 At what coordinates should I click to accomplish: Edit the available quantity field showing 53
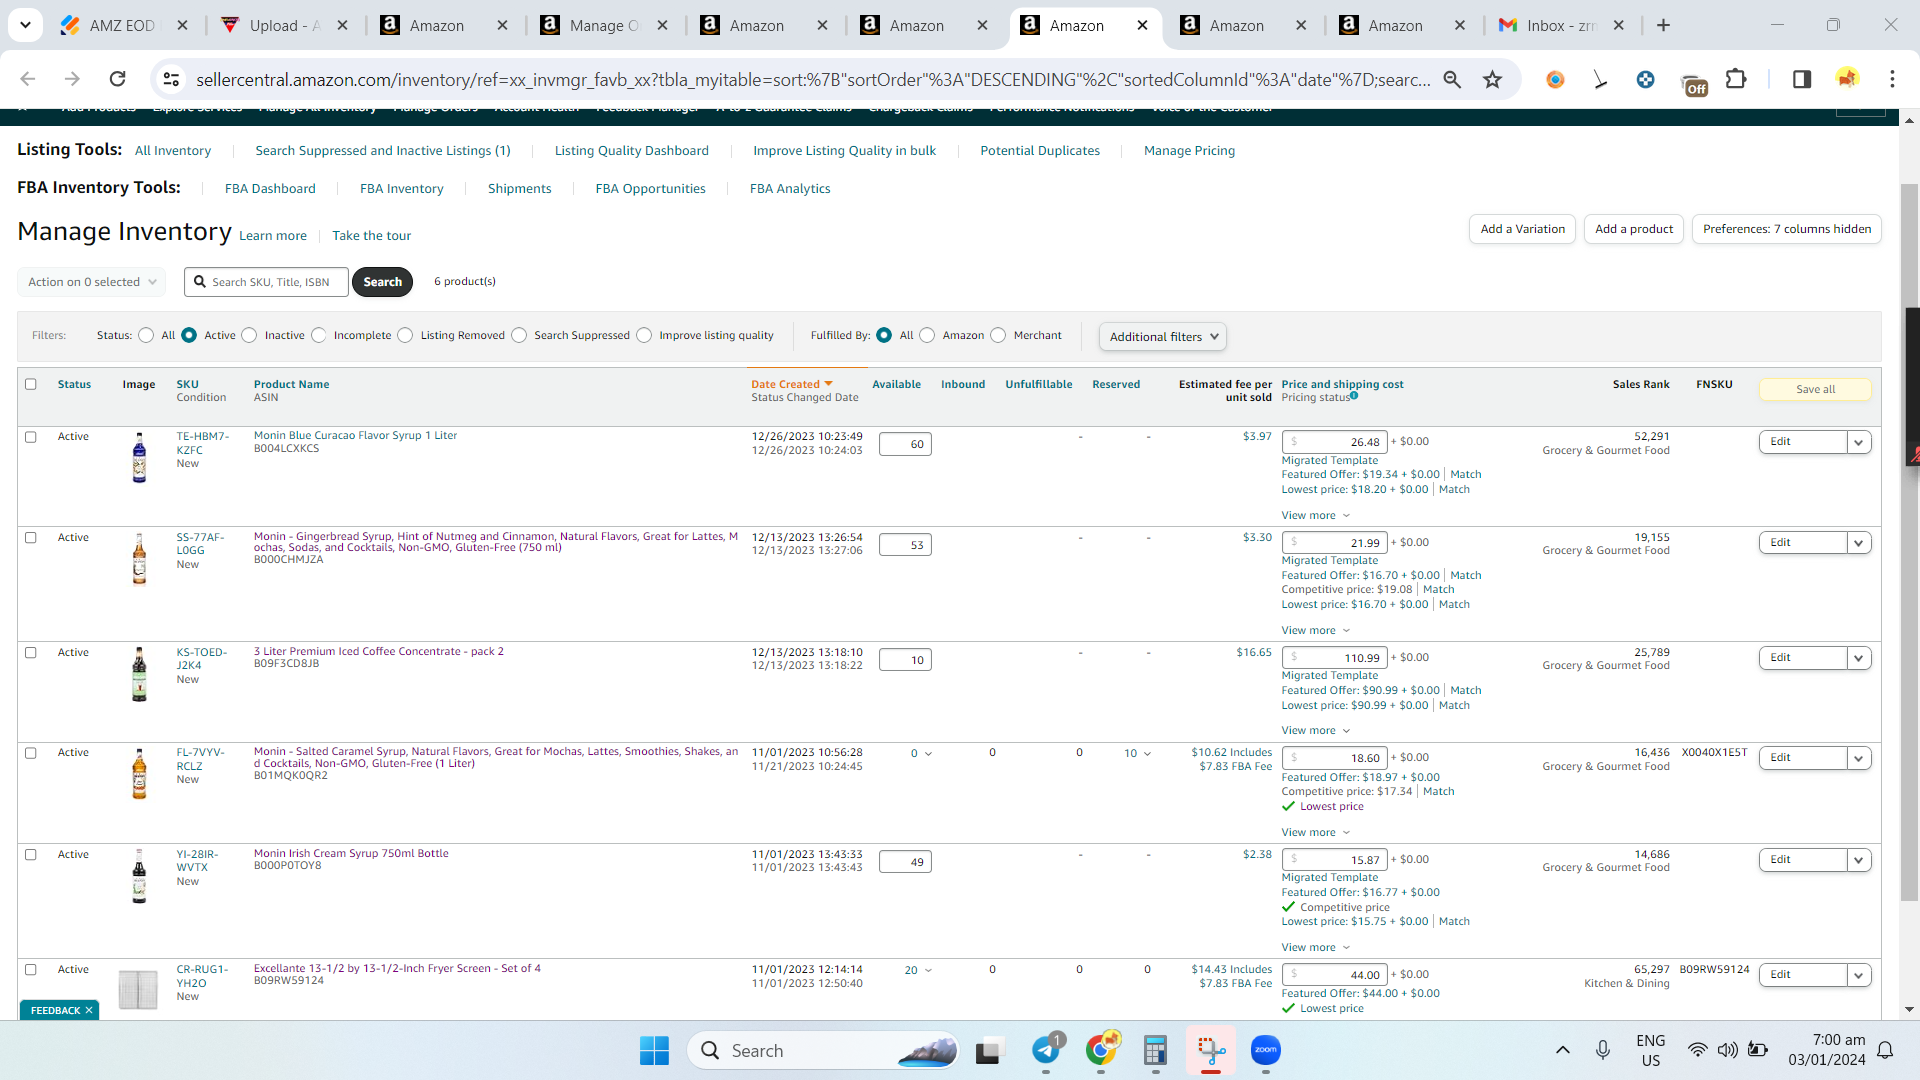pos(905,545)
